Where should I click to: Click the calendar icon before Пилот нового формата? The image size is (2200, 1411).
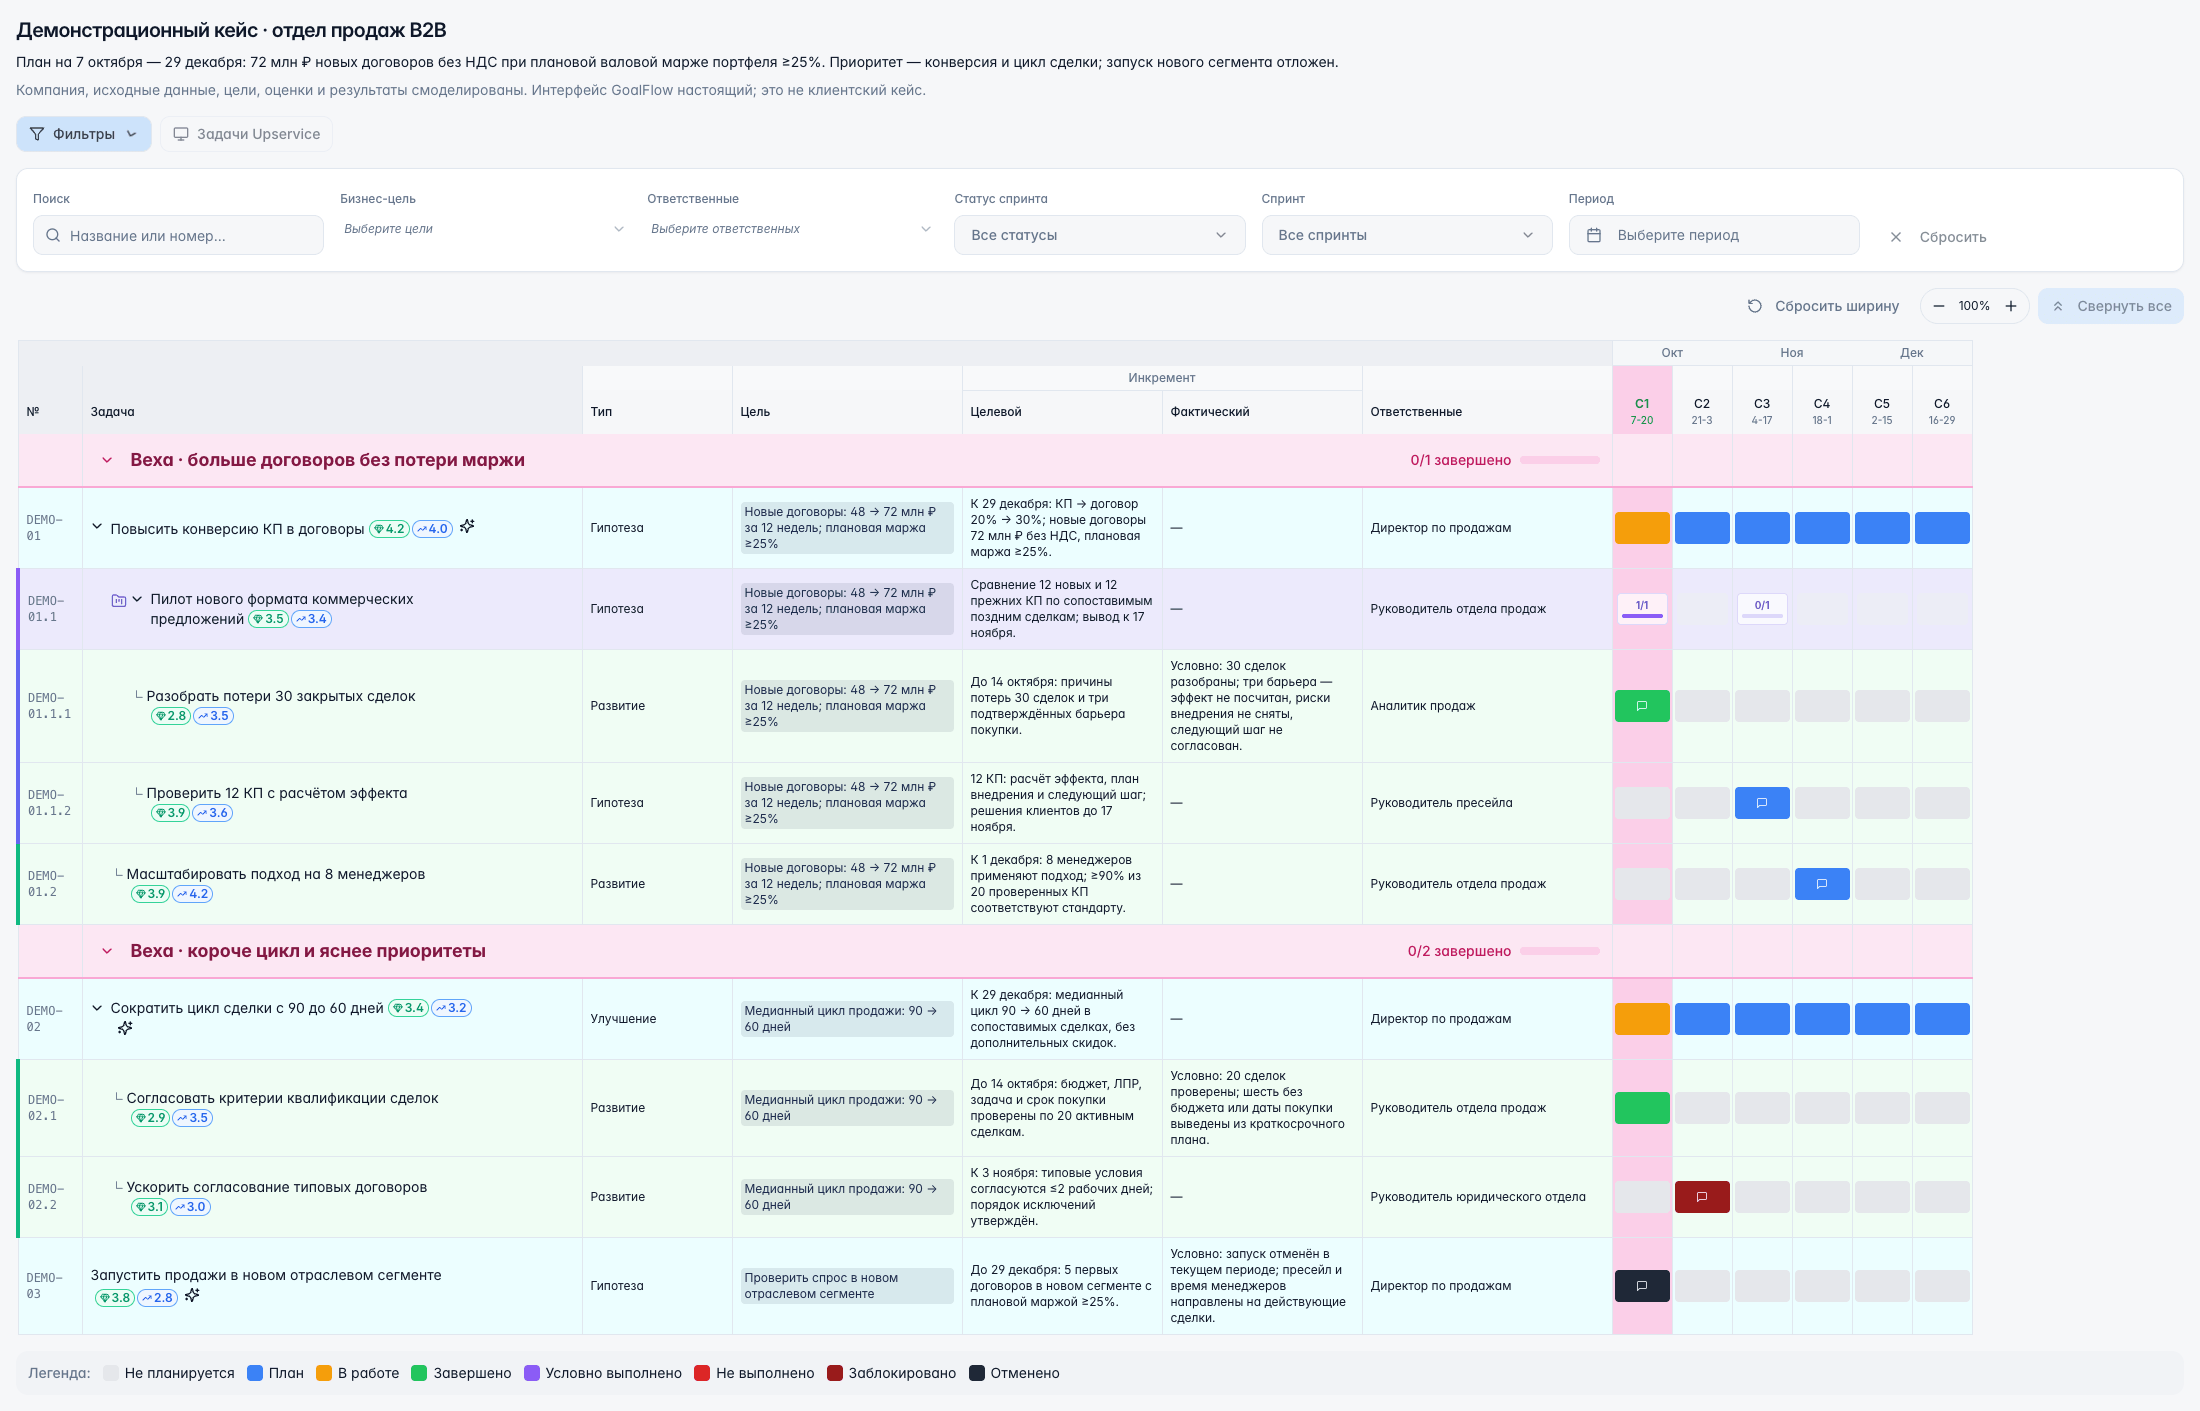coord(119,600)
